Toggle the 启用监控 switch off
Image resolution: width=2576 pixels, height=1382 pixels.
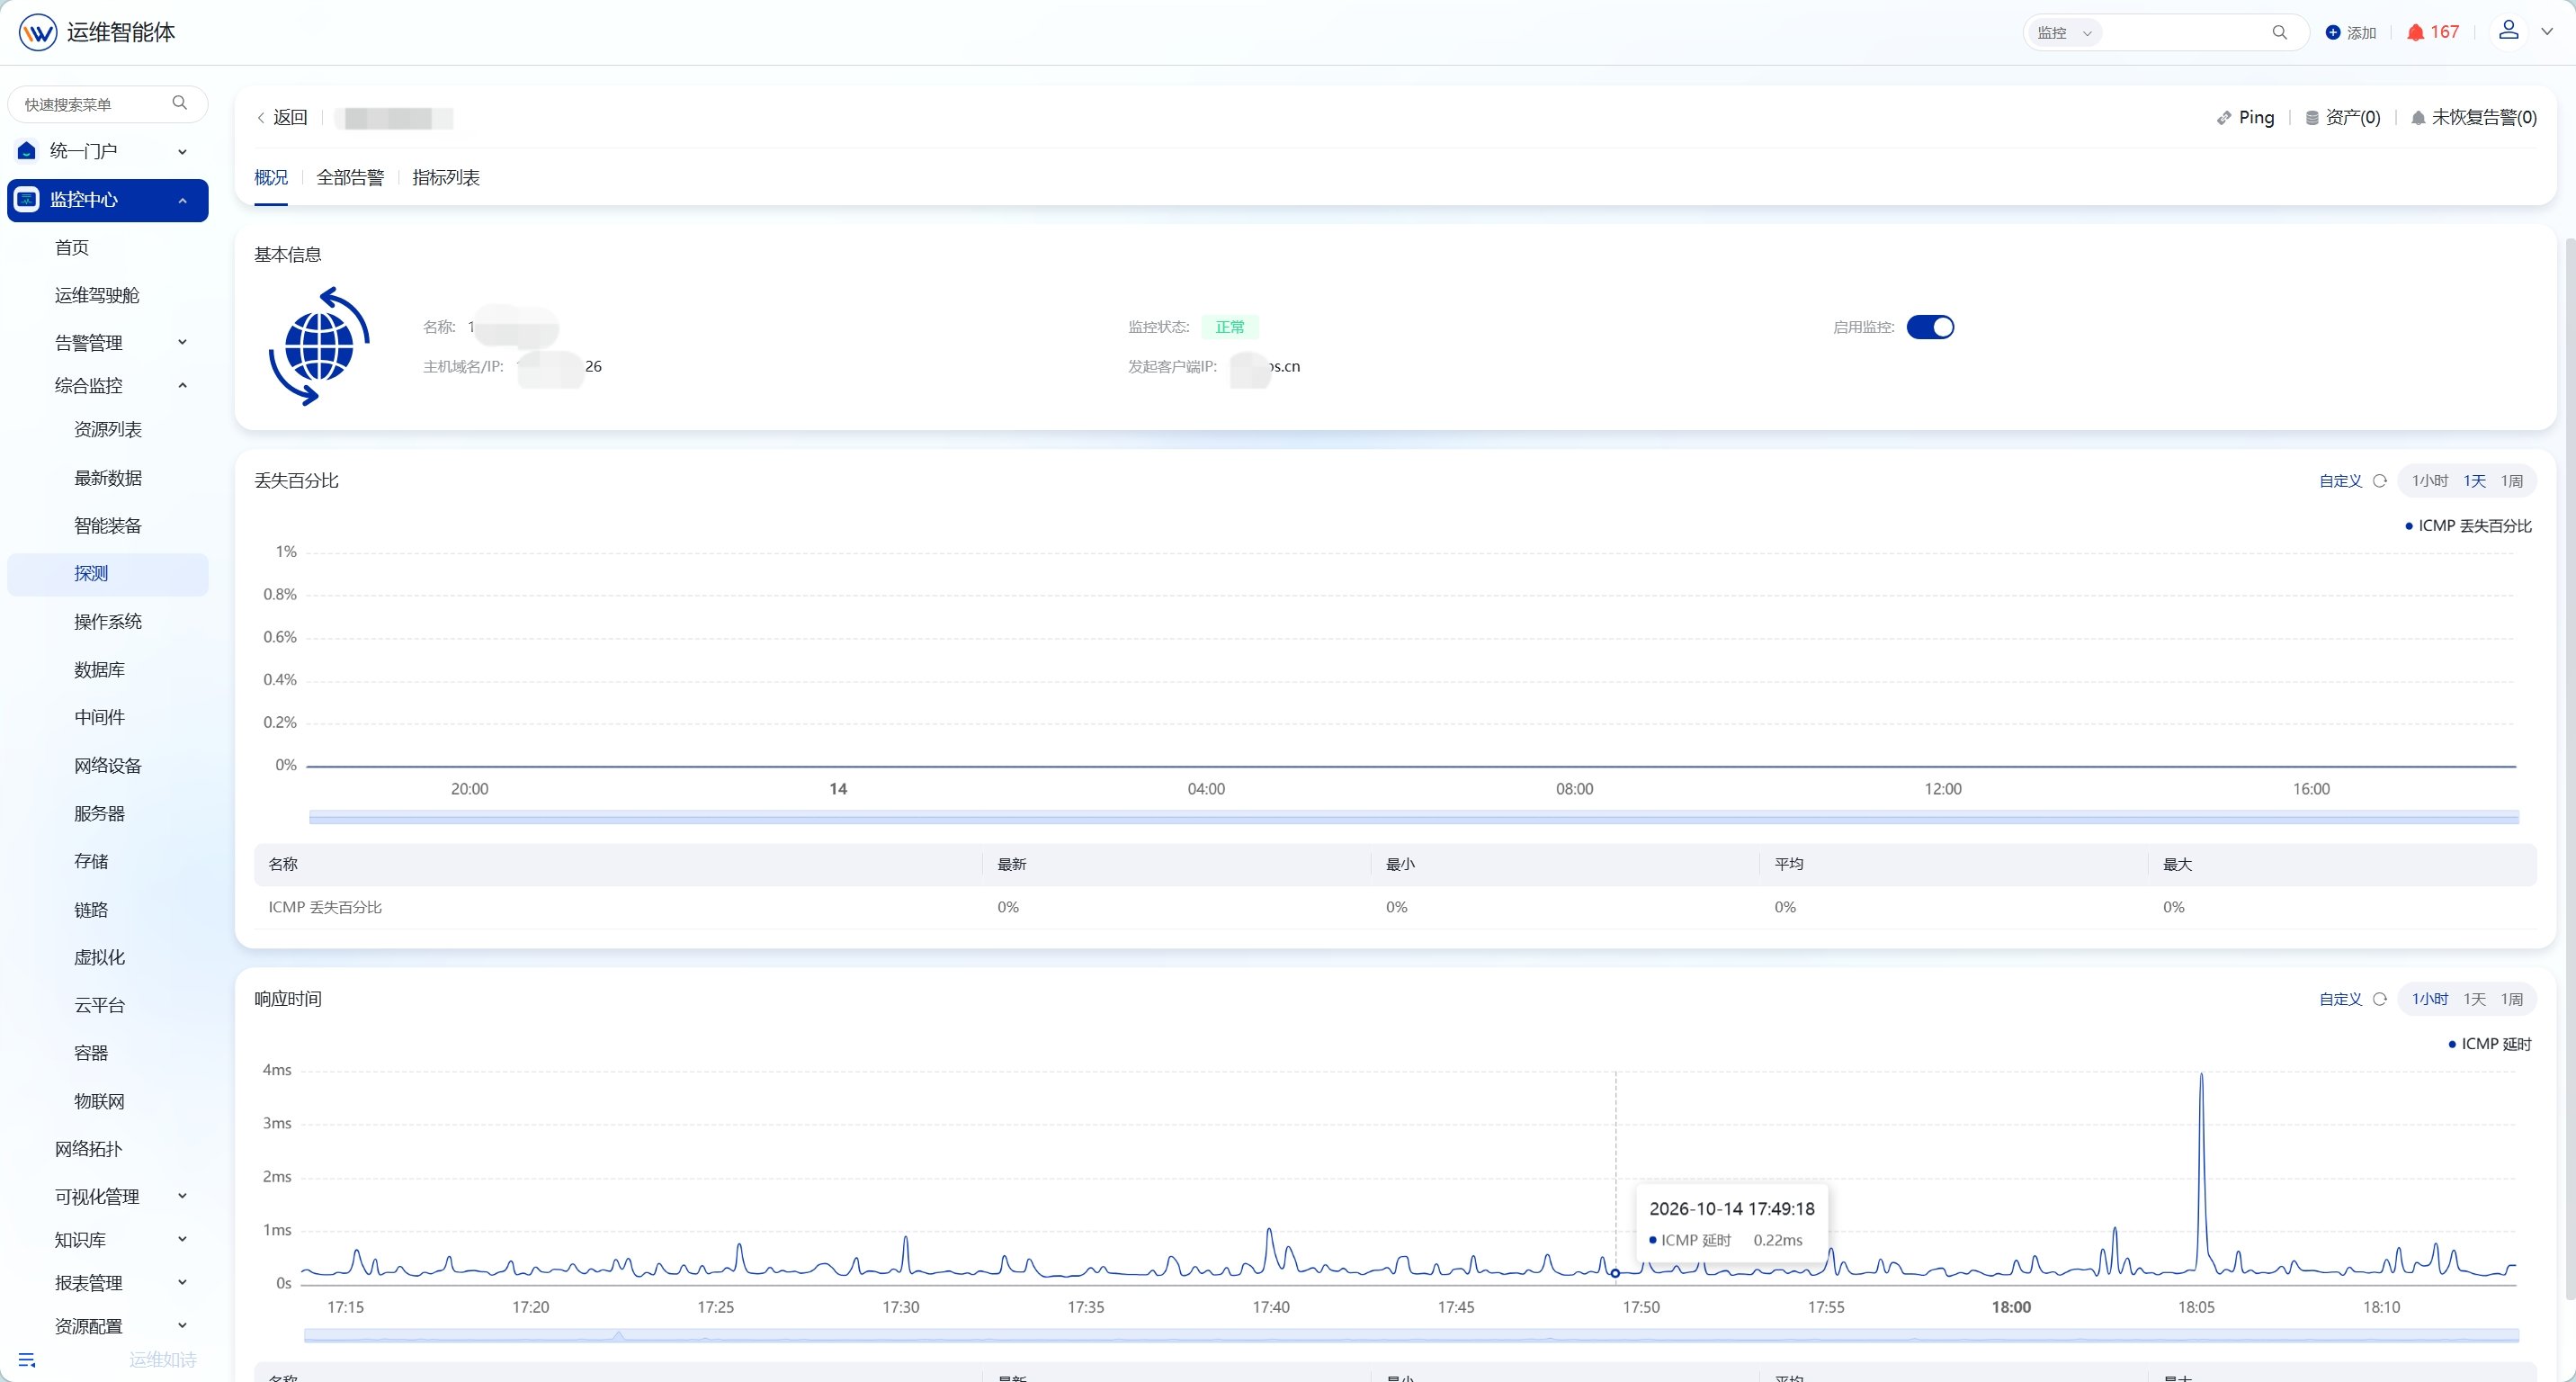tap(1930, 327)
